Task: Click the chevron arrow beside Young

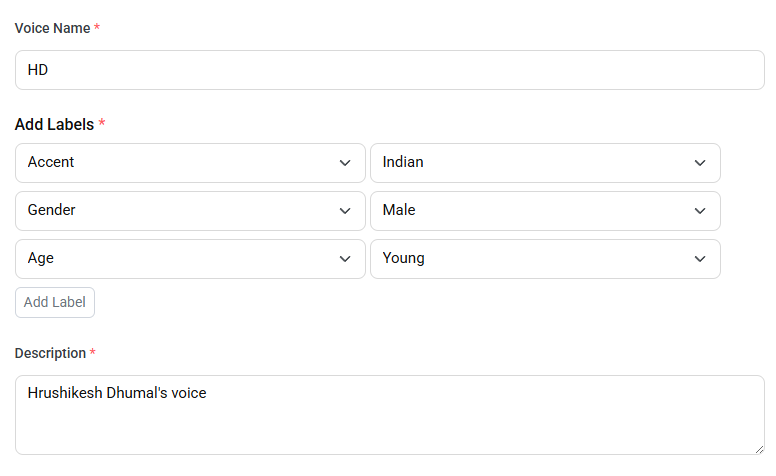Action: pos(700,259)
